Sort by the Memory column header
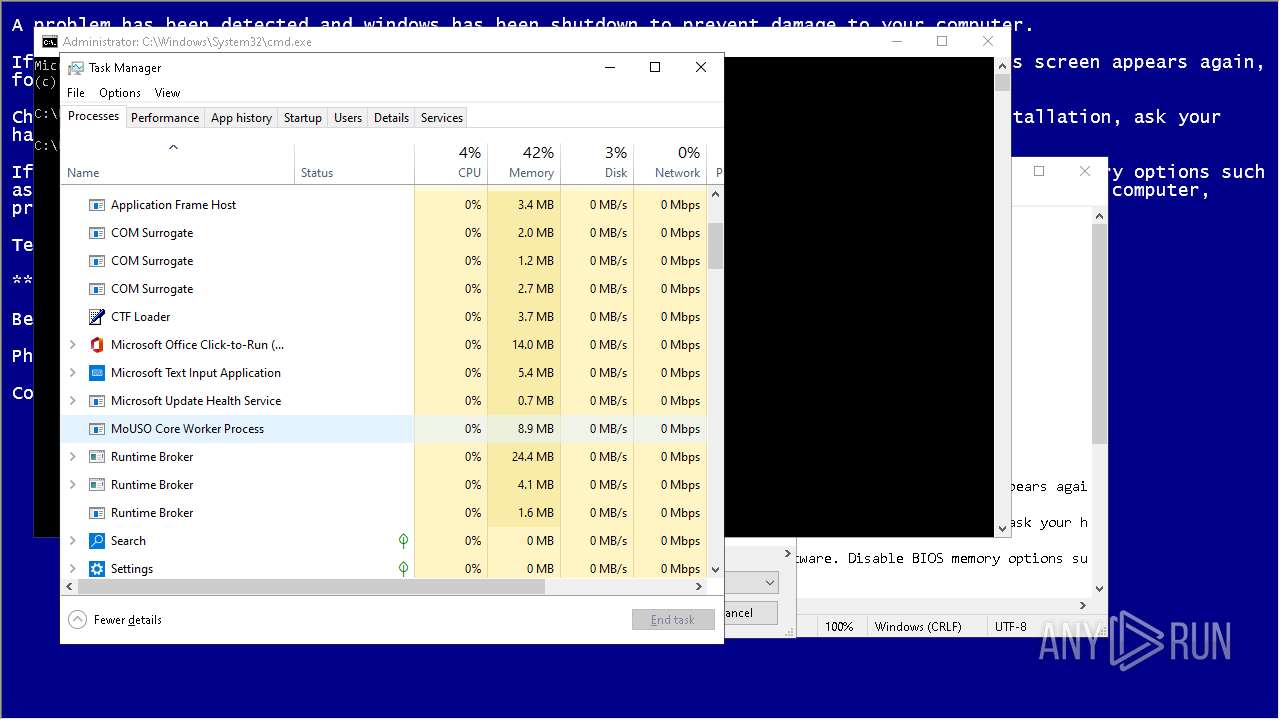Viewport: 1280px width, 720px height. click(524, 163)
